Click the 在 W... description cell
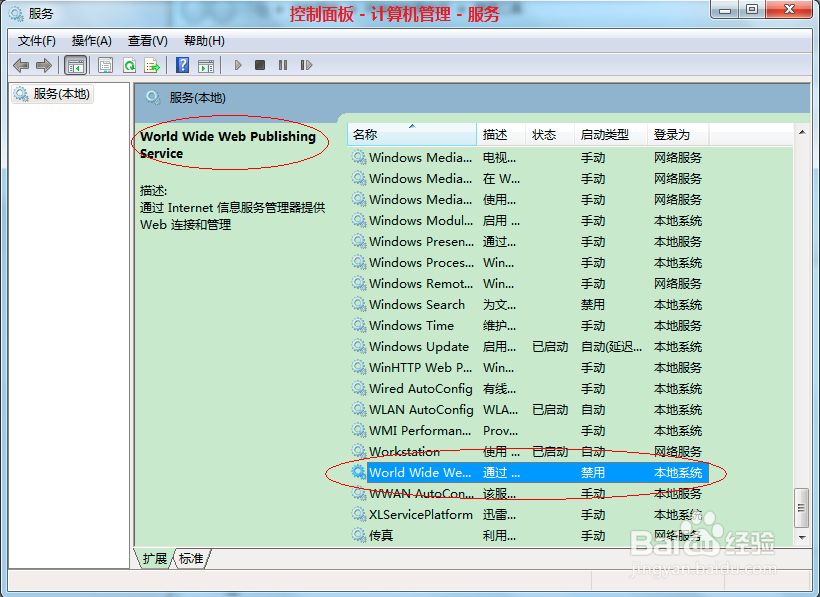 pyautogui.click(x=502, y=178)
